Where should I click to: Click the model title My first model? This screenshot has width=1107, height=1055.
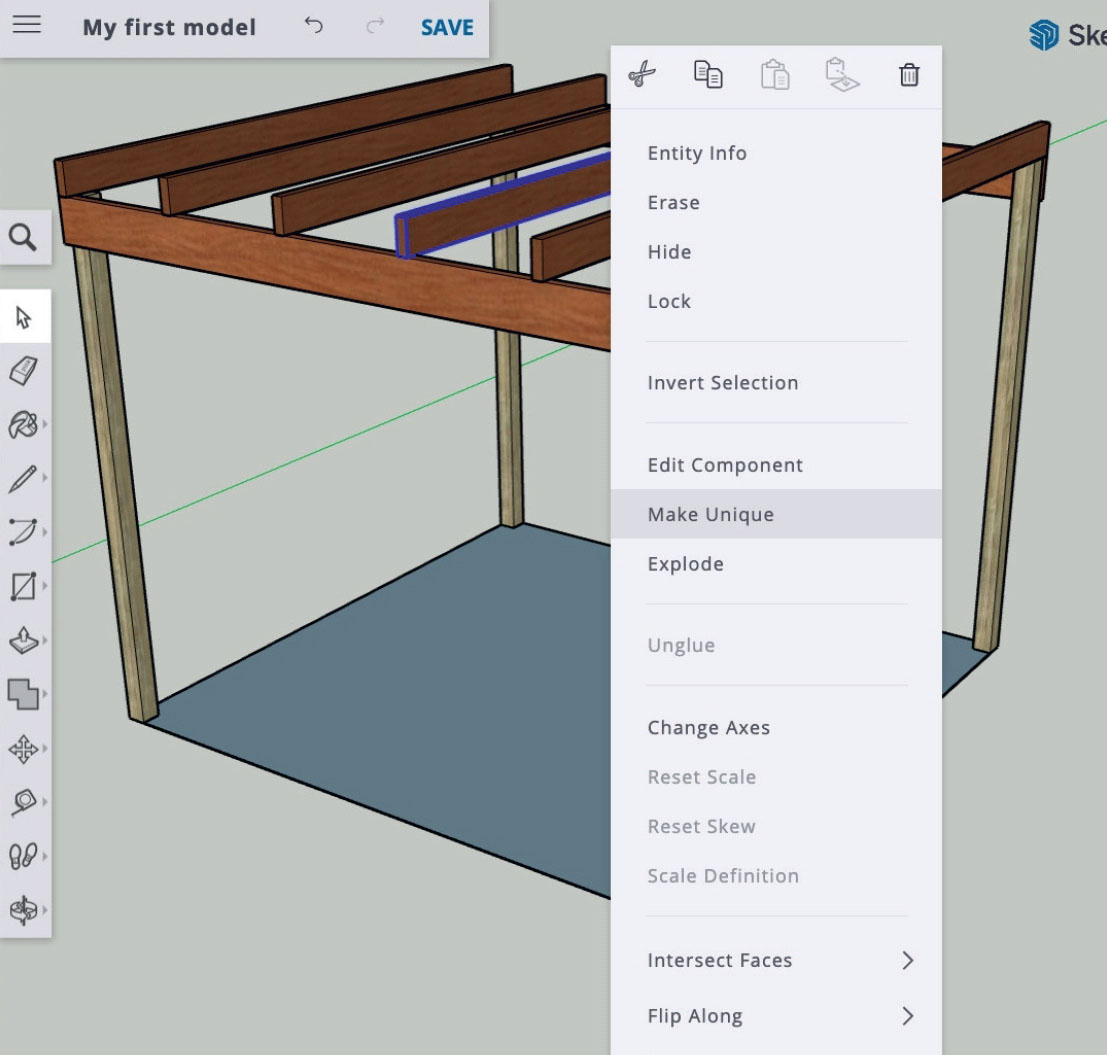168,27
